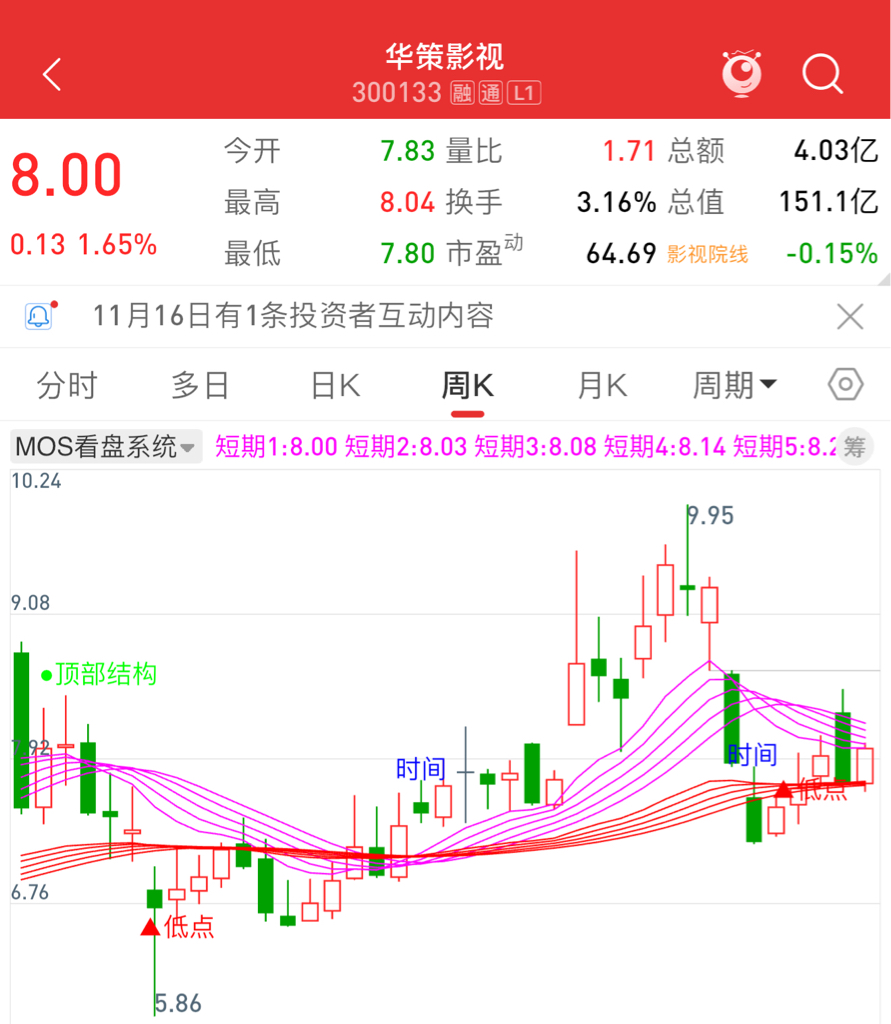Image resolution: width=891 pixels, height=1024 pixels.
Task: Tap the 最高 value 8.04
Action: pyautogui.click(x=408, y=202)
